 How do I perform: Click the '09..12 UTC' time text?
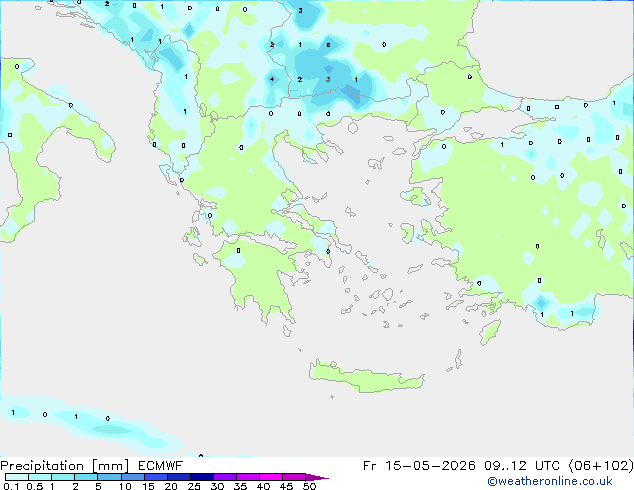point(522,466)
